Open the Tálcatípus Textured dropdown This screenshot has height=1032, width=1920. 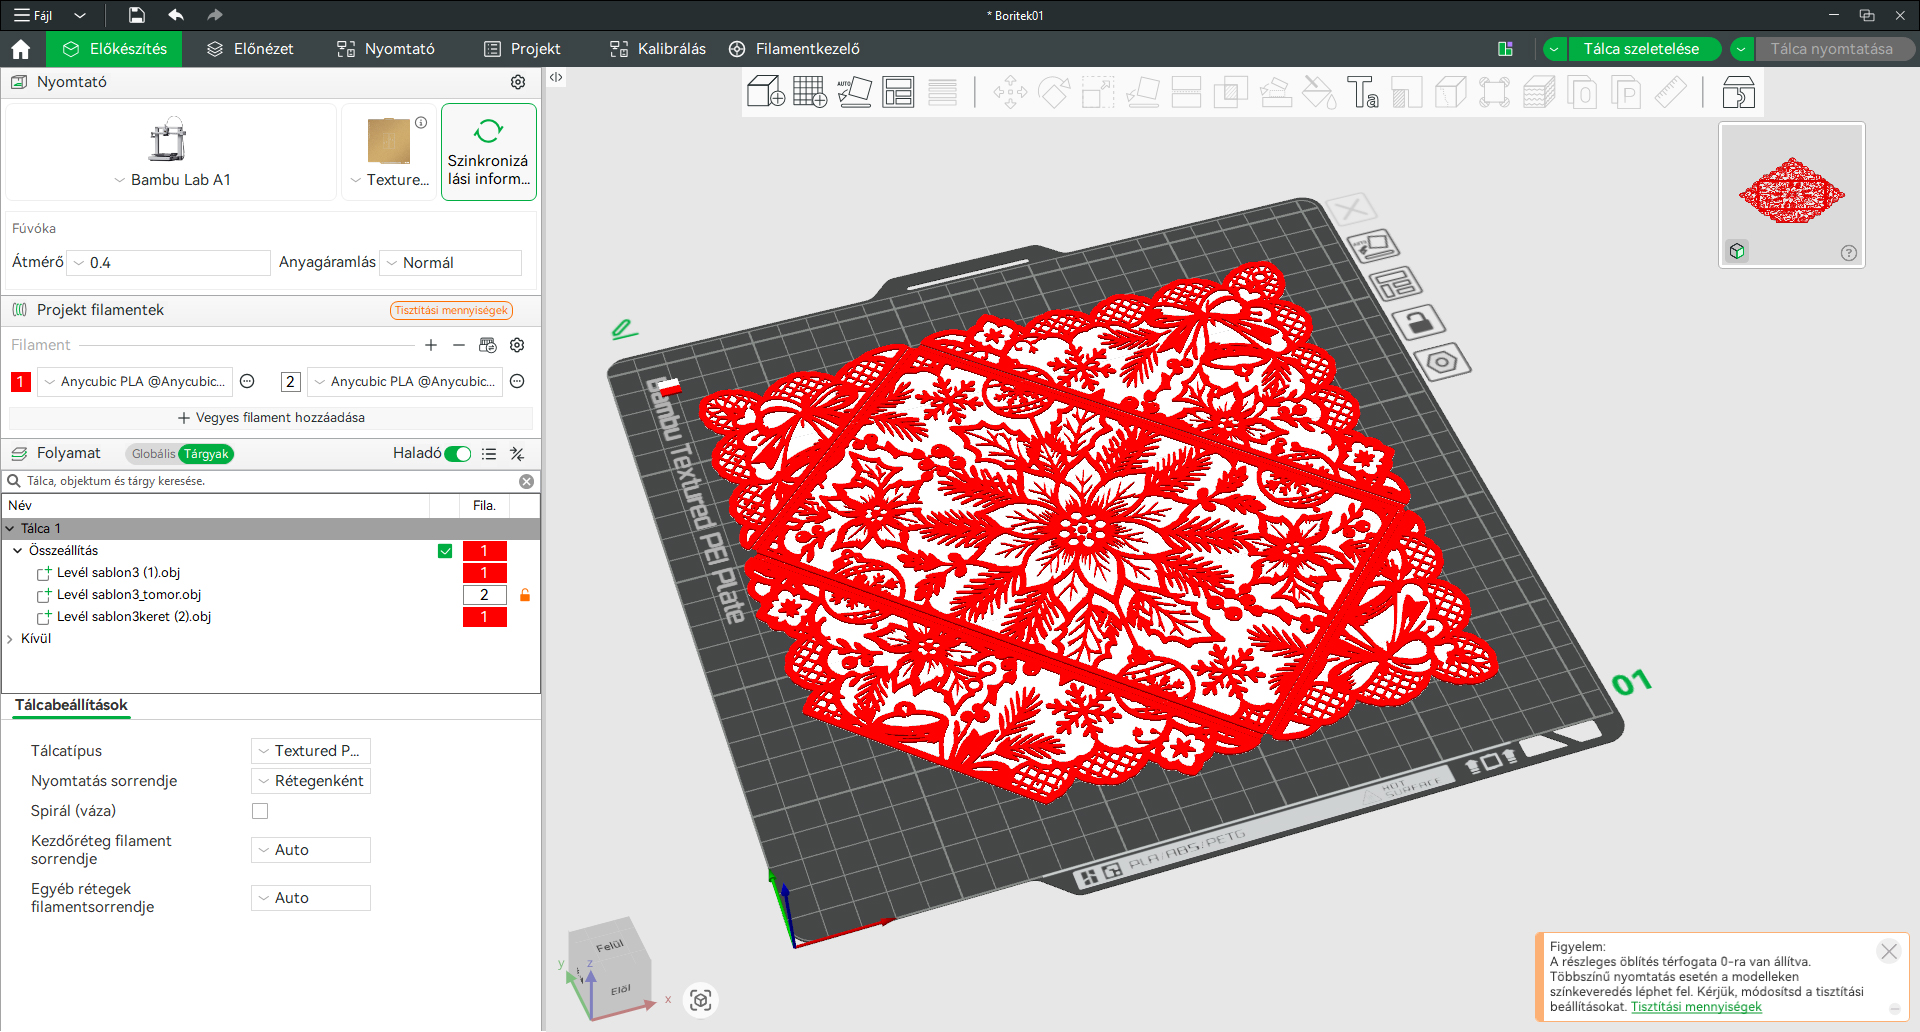tap(311, 751)
